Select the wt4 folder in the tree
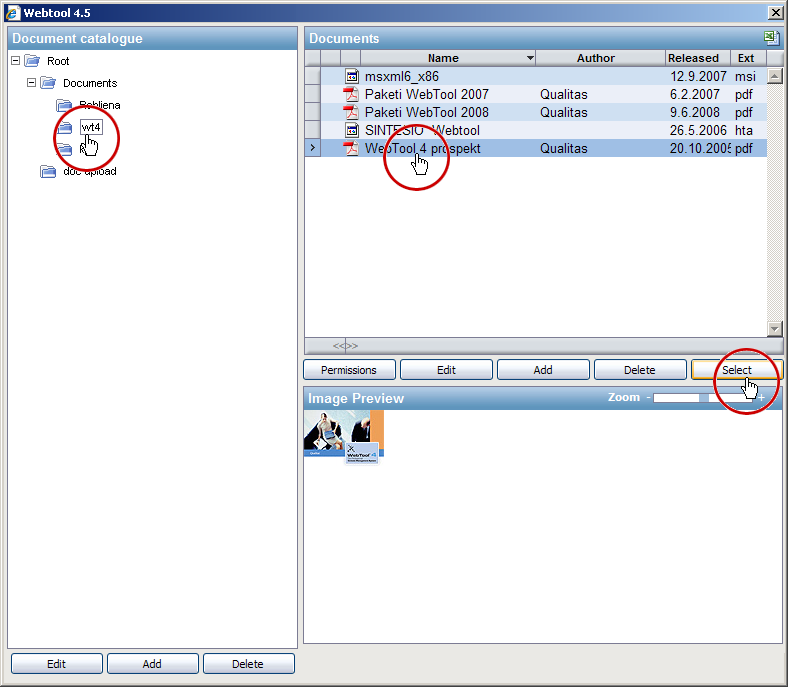This screenshot has width=788, height=687. coord(91,127)
